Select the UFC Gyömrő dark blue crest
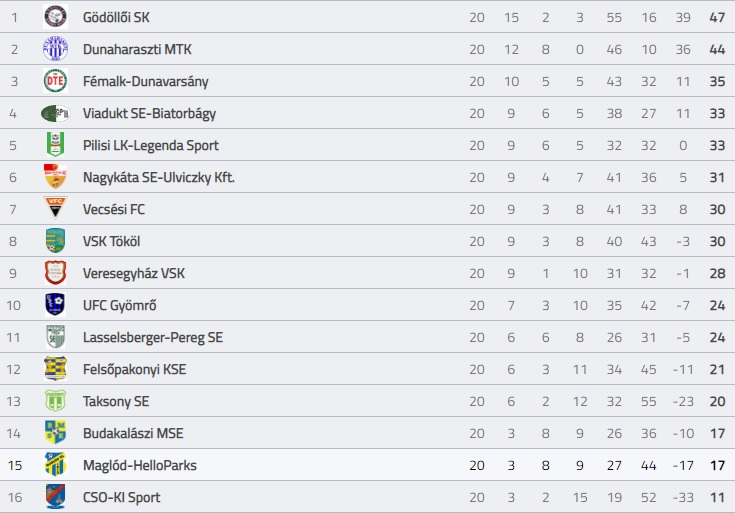Viewport: 735px width, 513px height. [x=55, y=305]
